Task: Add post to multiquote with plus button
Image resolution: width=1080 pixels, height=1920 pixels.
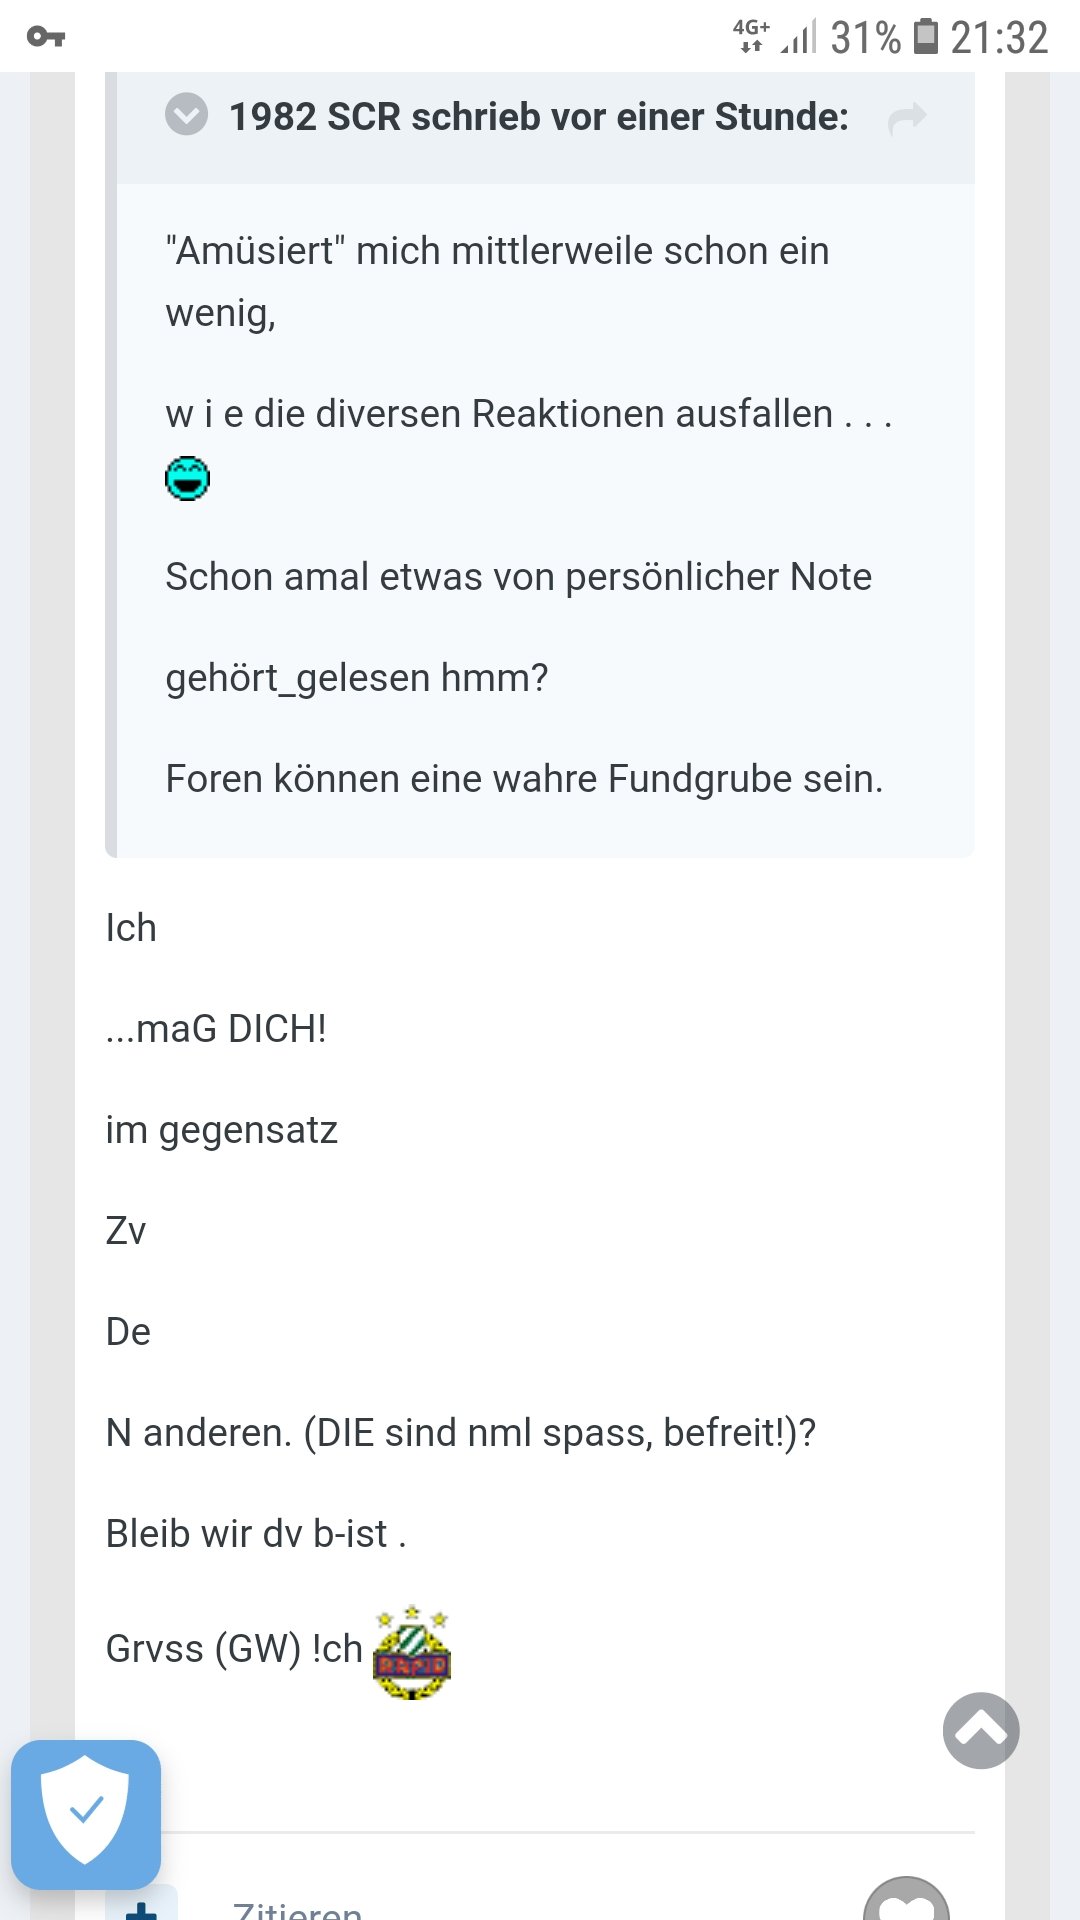Action: (142, 1905)
